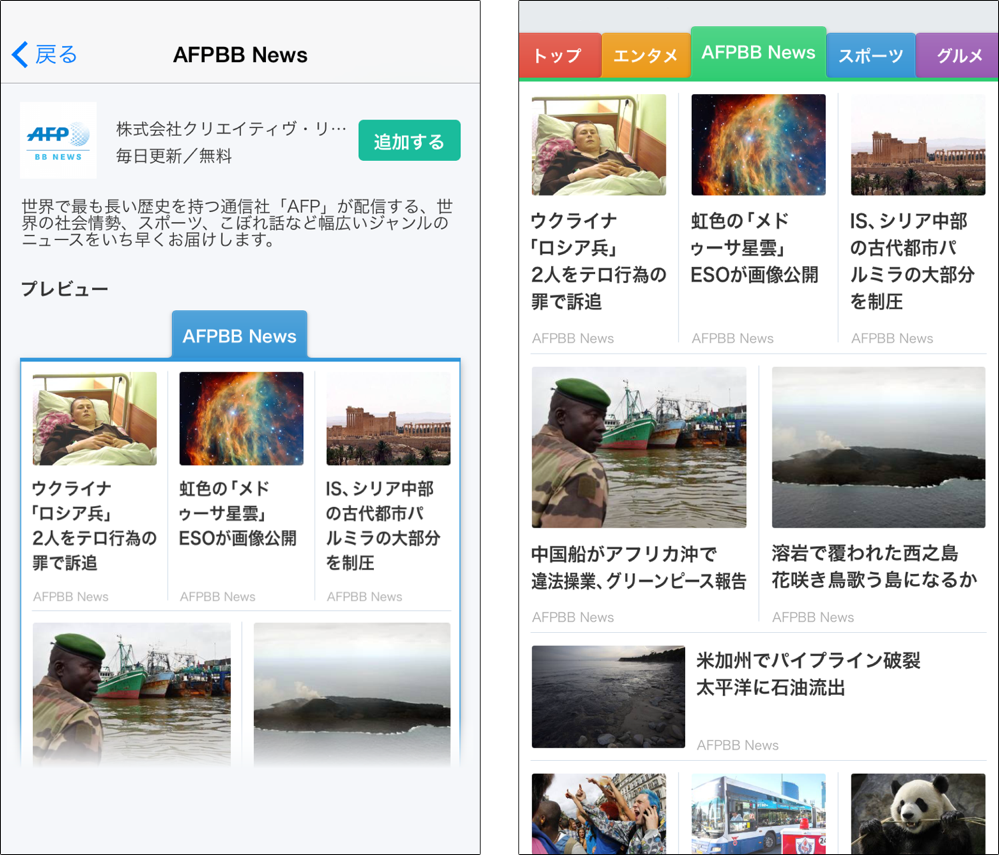Open dark oily shoreline photo
Viewport: 1000px width, 855px height.
608,696
